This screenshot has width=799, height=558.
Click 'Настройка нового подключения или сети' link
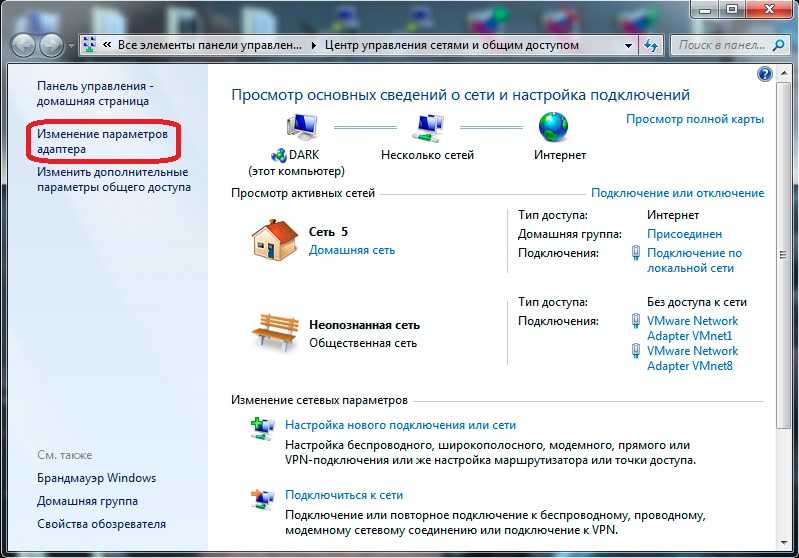click(x=401, y=425)
